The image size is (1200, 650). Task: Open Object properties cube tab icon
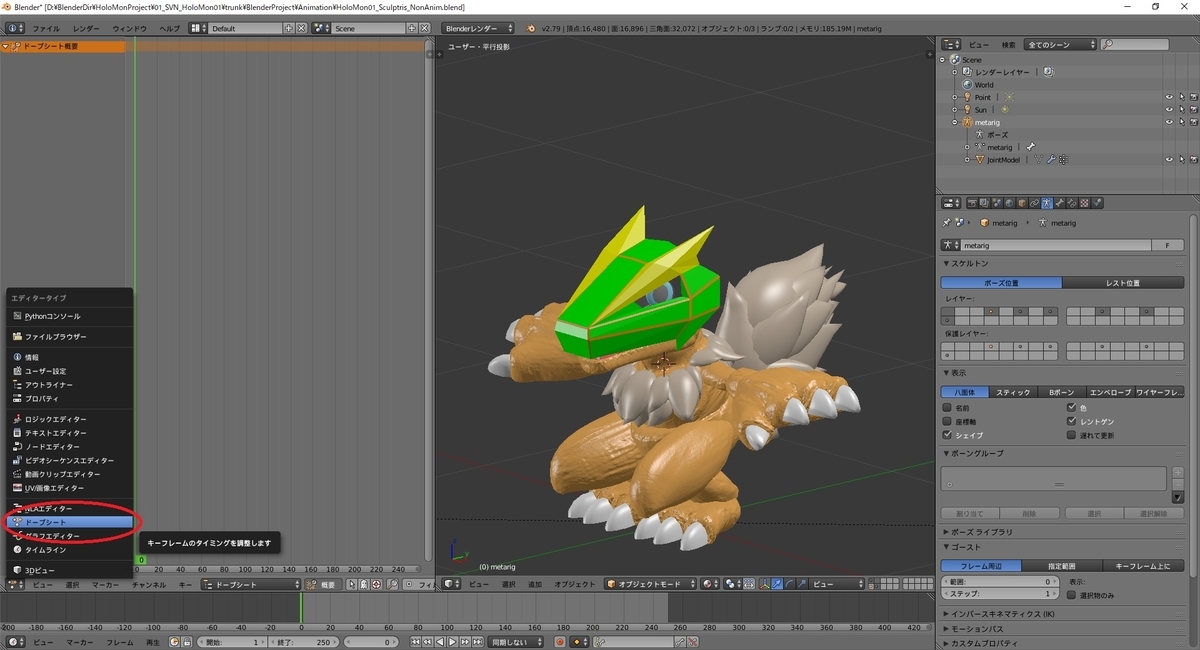(x=1022, y=203)
